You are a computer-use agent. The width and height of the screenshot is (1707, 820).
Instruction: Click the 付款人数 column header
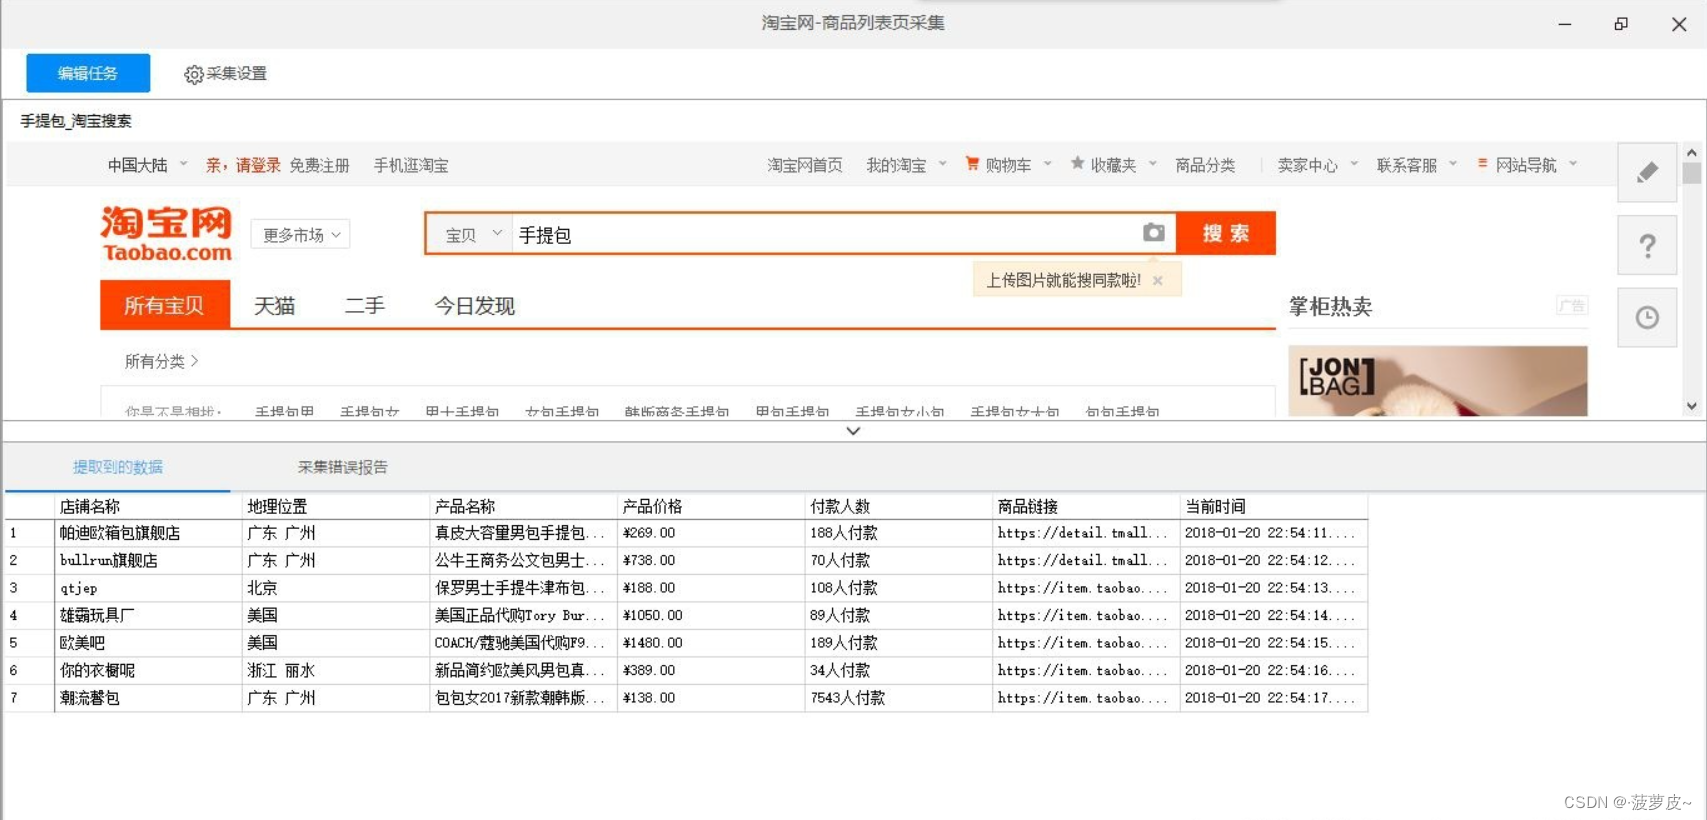(x=898, y=506)
